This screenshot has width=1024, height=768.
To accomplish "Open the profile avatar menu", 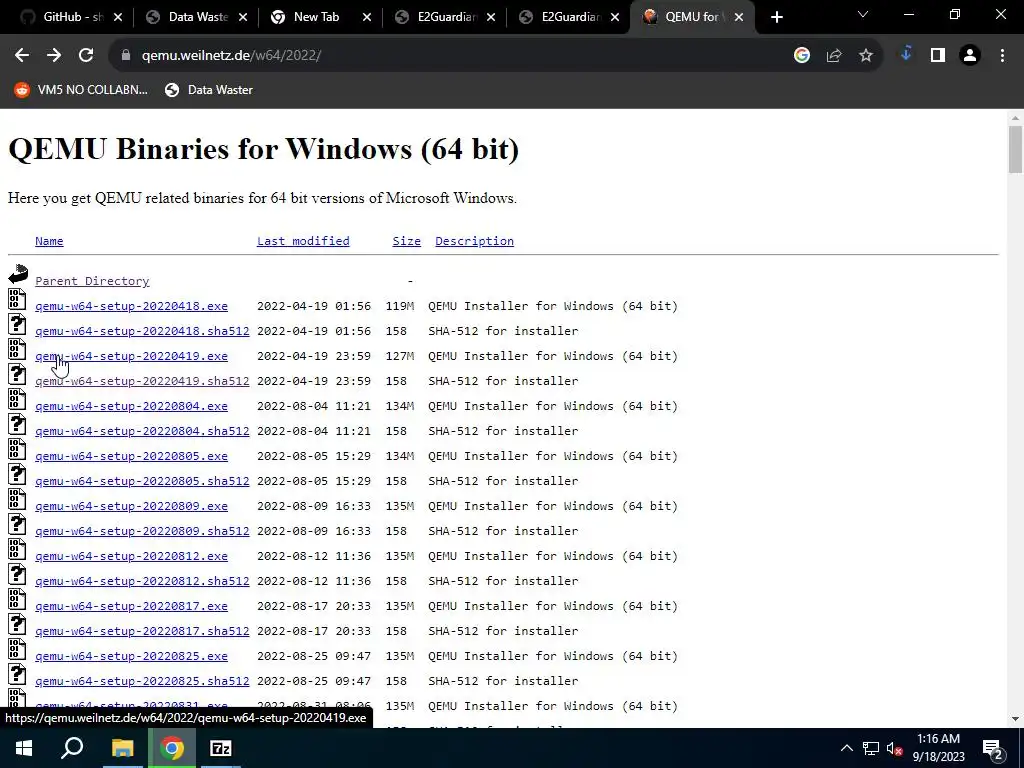I will [970, 56].
